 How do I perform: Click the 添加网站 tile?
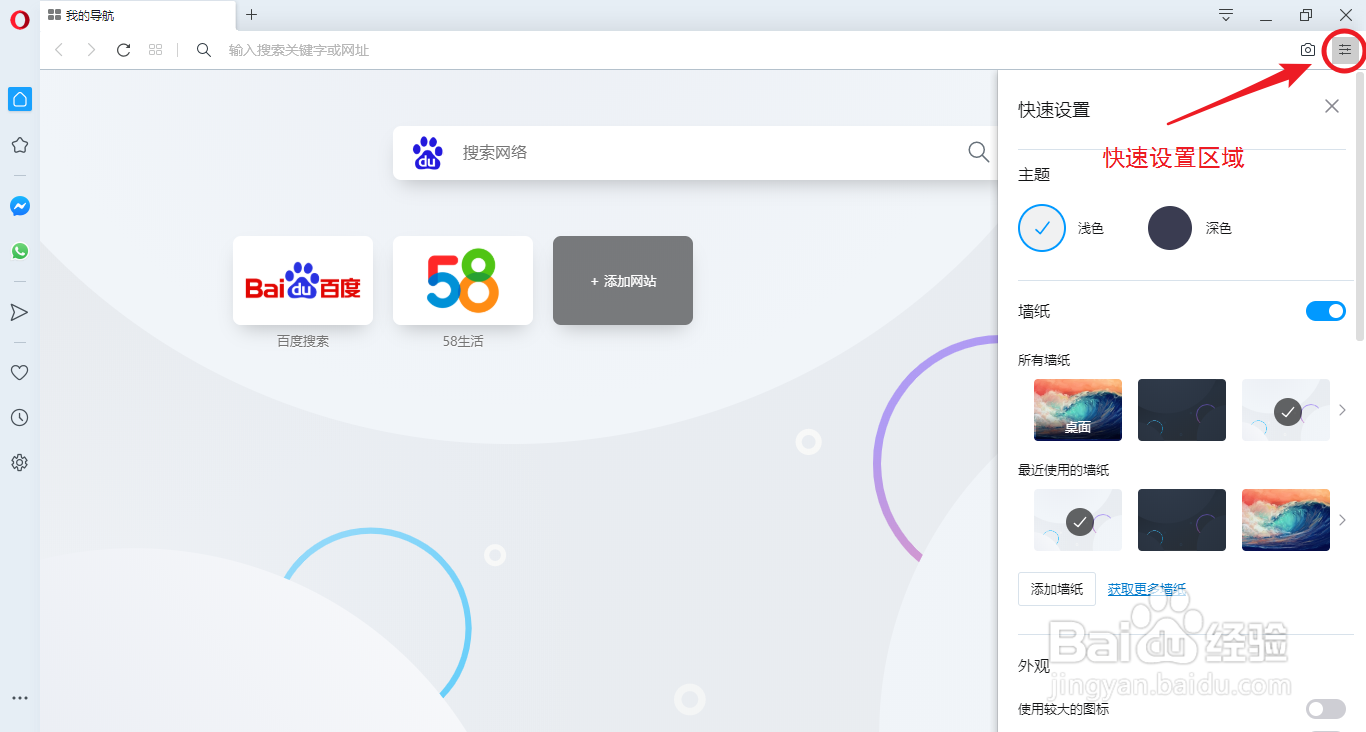(x=623, y=280)
